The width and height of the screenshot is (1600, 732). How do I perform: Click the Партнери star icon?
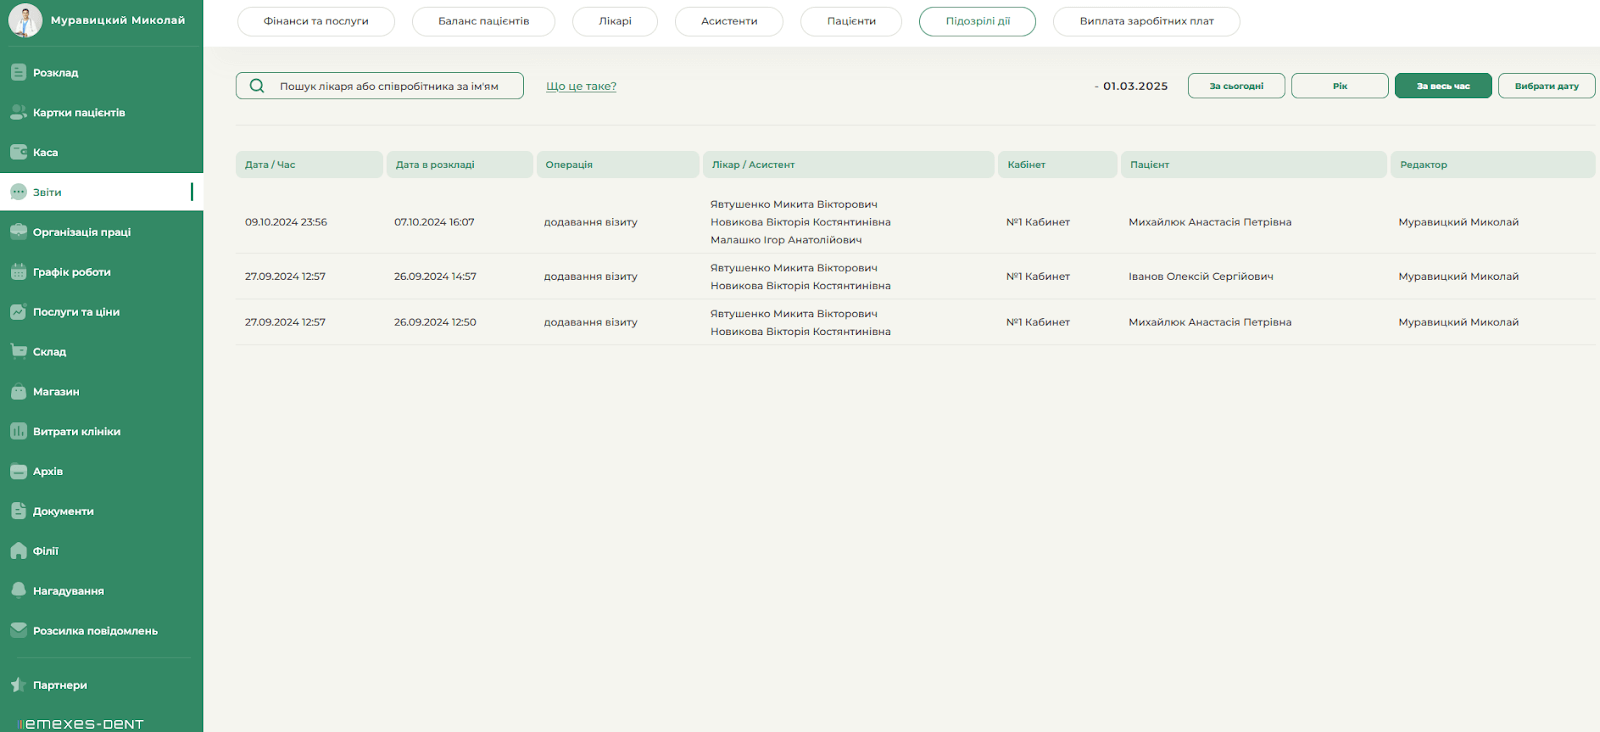click(18, 685)
